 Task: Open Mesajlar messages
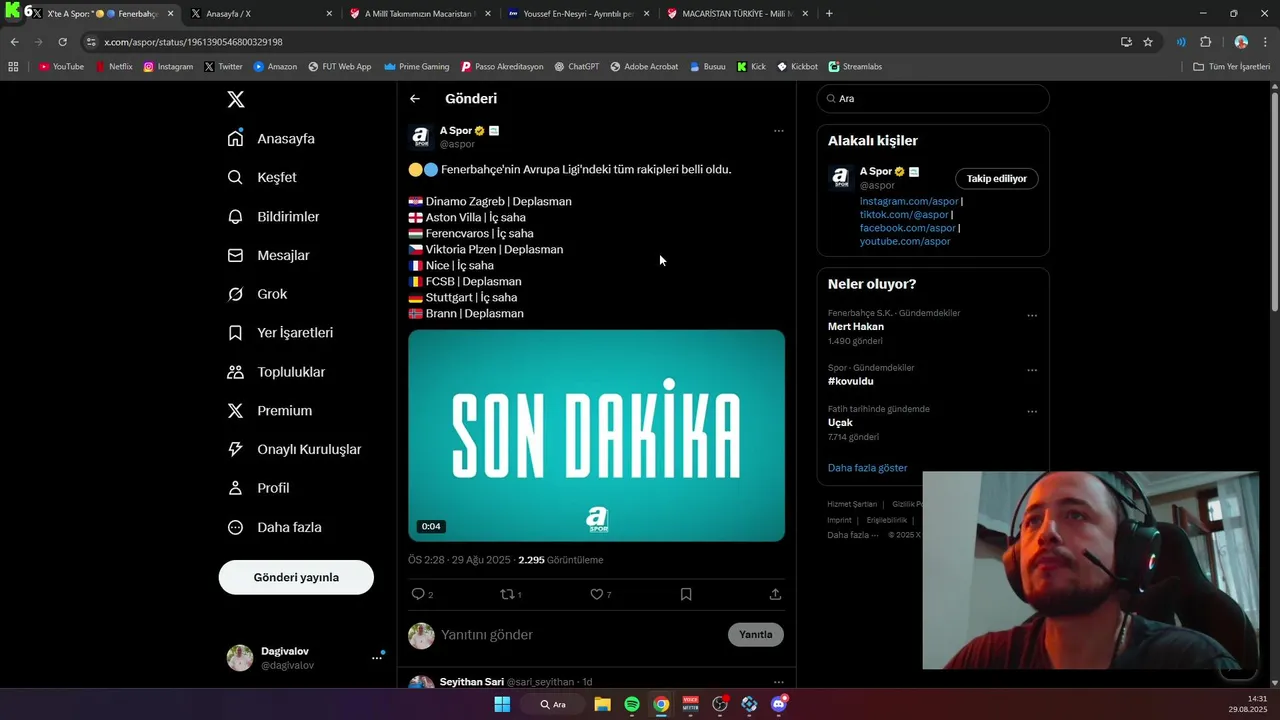[268, 255]
